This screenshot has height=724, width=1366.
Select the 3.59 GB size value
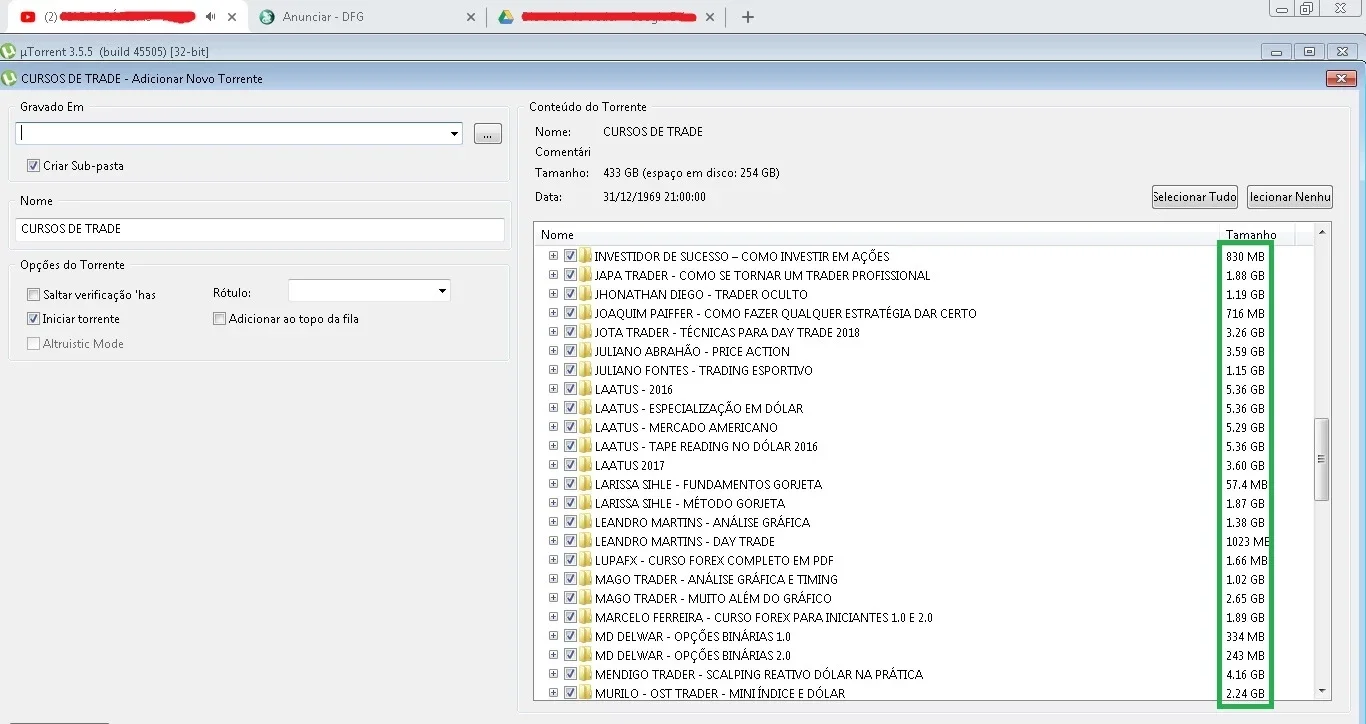tap(1245, 352)
